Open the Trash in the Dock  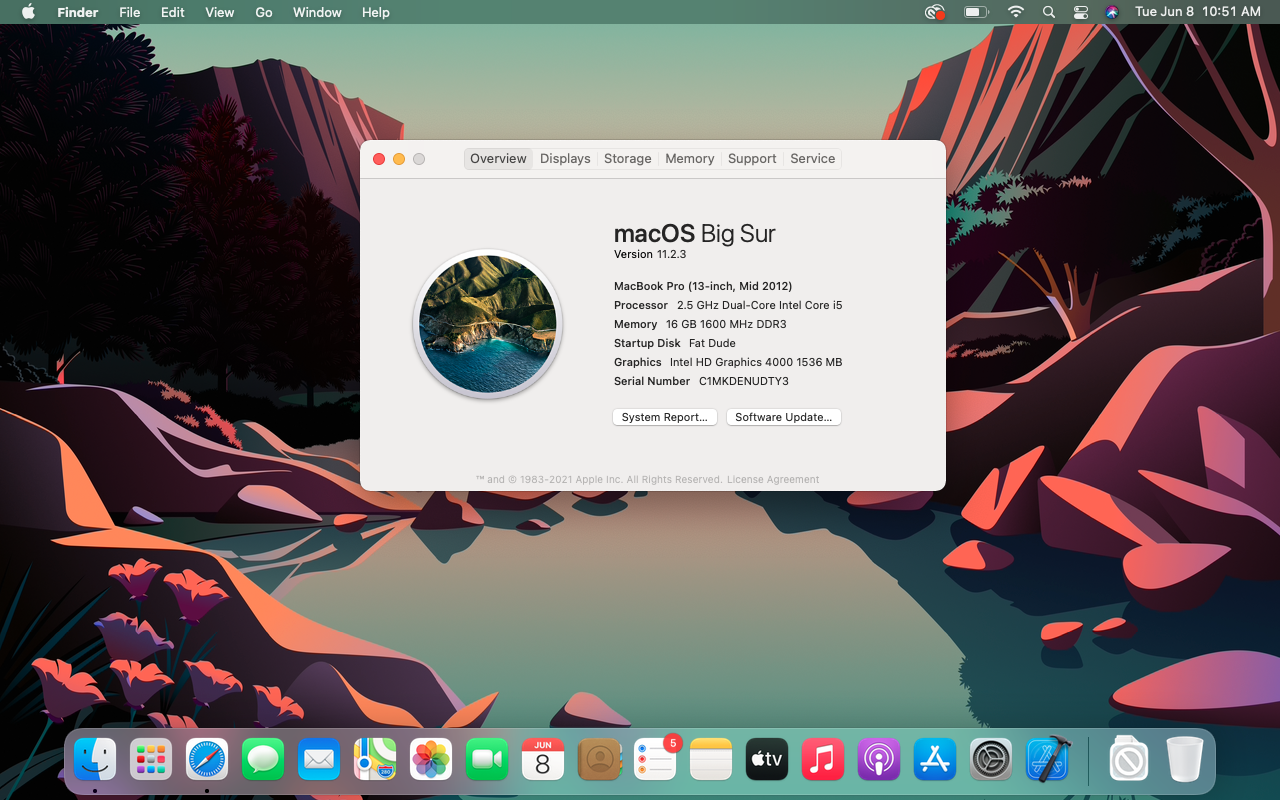click(x=1185, y=760)
